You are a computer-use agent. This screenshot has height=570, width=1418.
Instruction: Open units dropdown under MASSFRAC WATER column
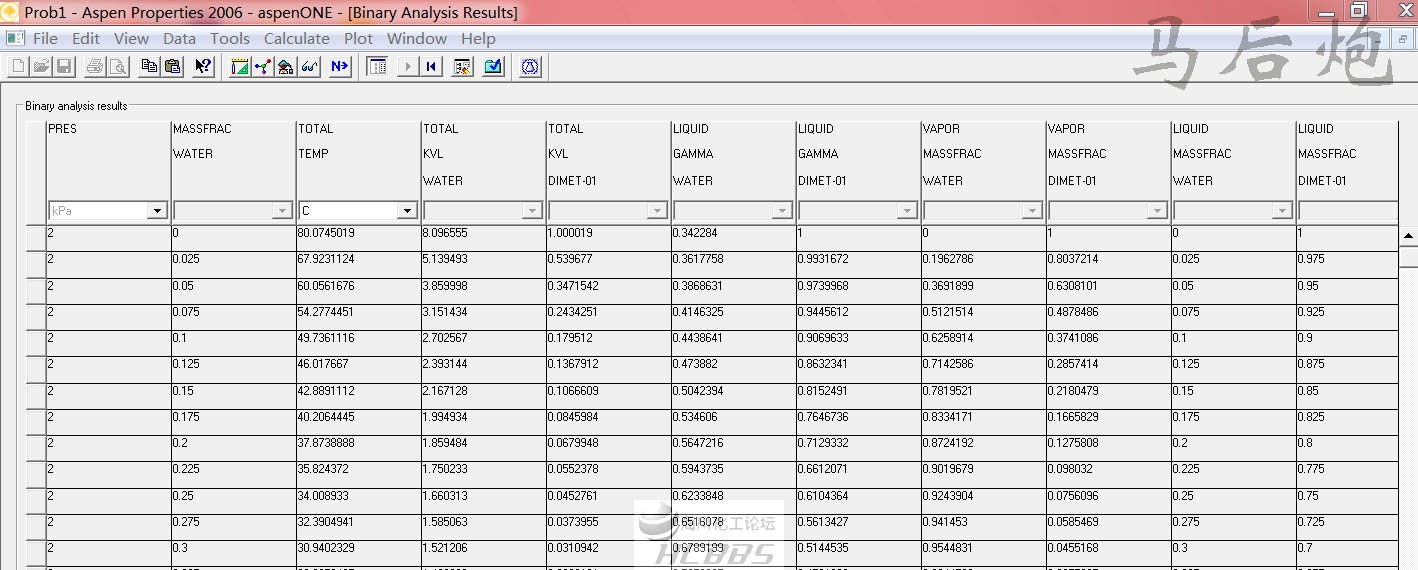pyautogui.click(x=281, y=211)
